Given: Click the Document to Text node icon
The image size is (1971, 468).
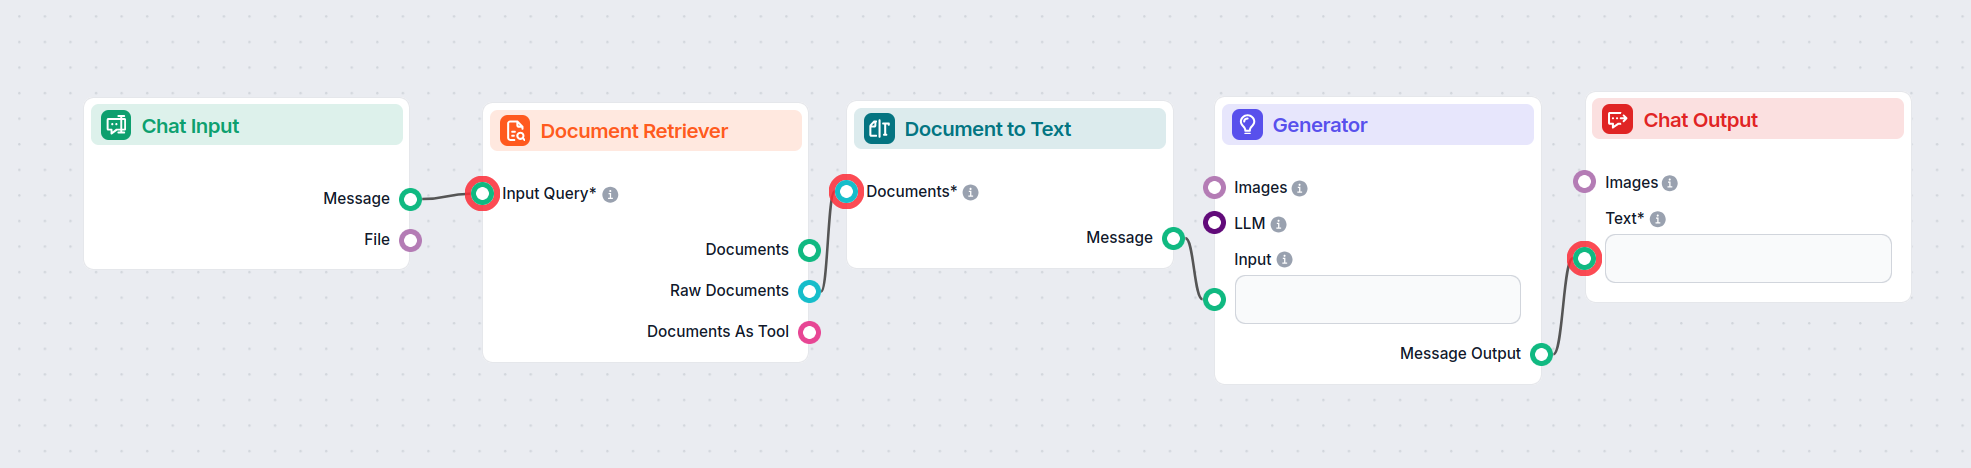Looking at the screenshot, I should click(879, 128).
